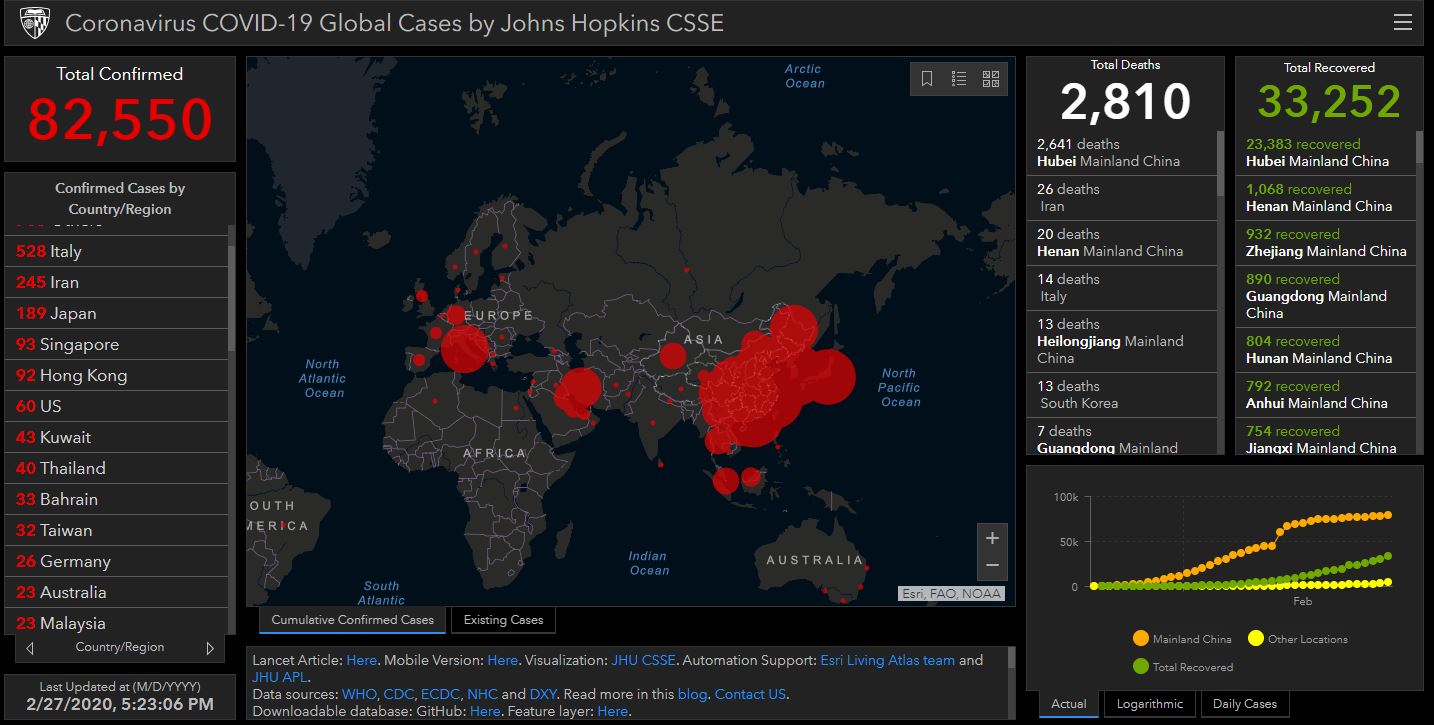Click the 14 deaths Italy entry
The height and width of the screenshot is (725, 1434).
pos(1121,288)
